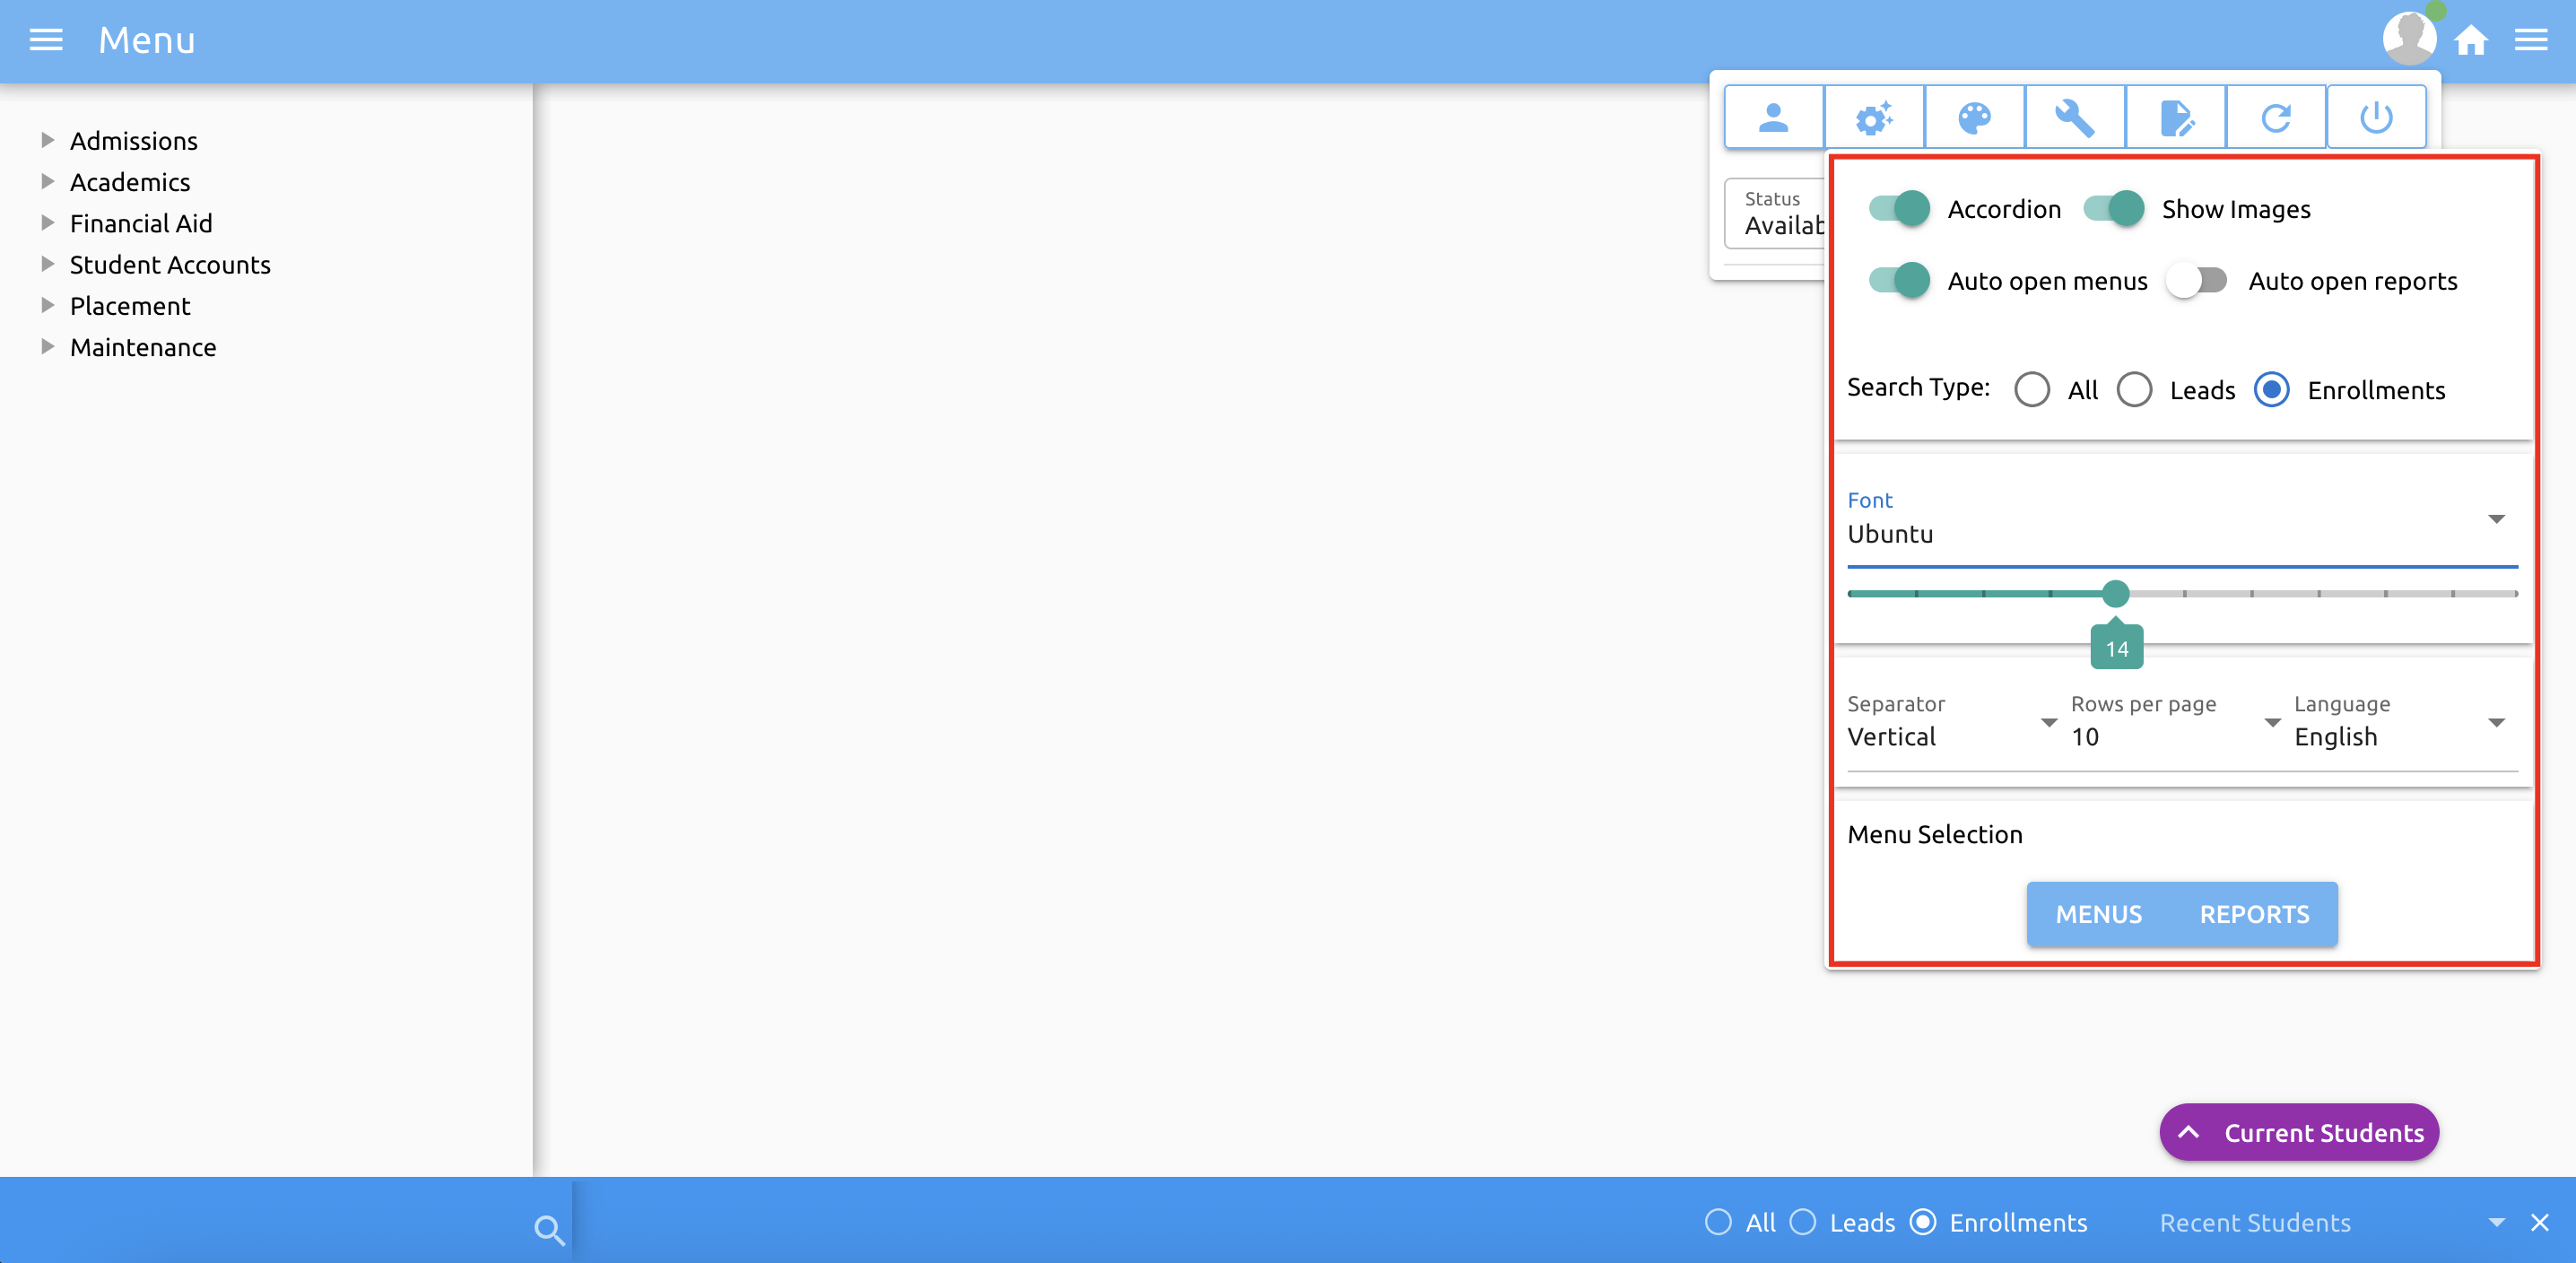Expand the Financial Aid menu
The height and width of the screenshot is (1263, 2576).
(x=141, y=223)
